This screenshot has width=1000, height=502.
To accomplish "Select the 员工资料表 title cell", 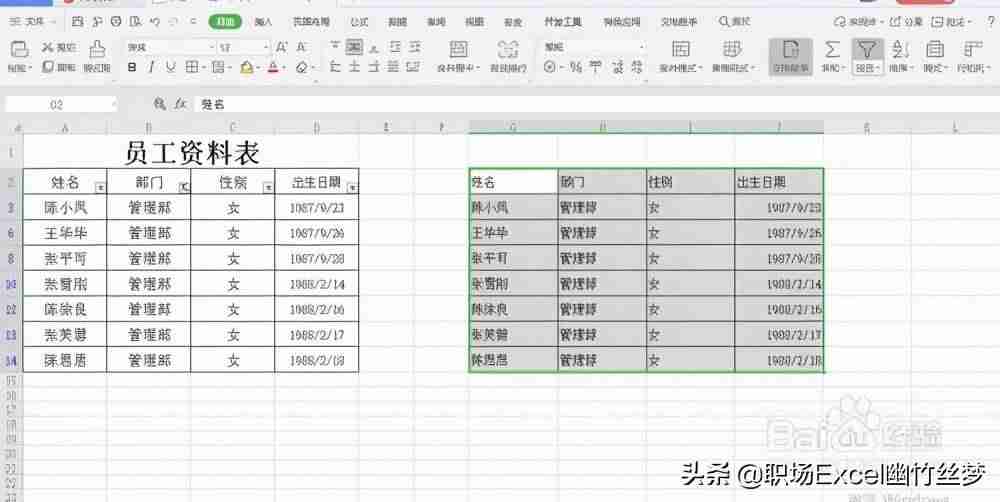I will click(x=191, y=152).
